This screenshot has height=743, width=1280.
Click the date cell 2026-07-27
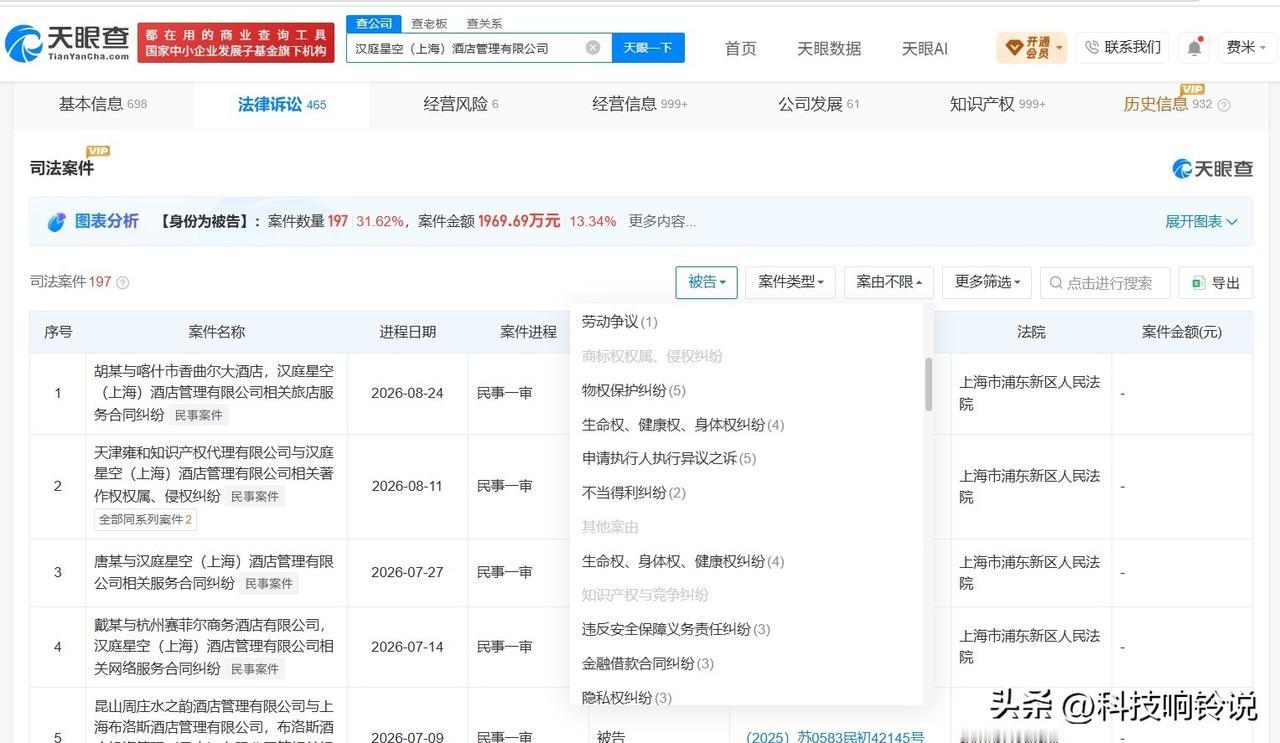coord(407,572)
